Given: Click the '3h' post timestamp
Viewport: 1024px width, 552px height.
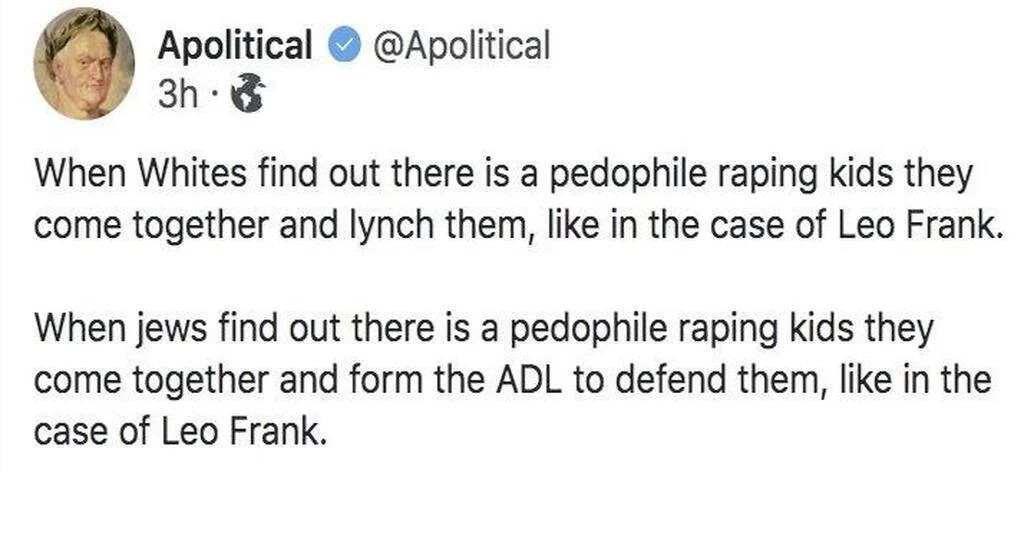Looking at the screenshot, I should [x=177, y=96].
